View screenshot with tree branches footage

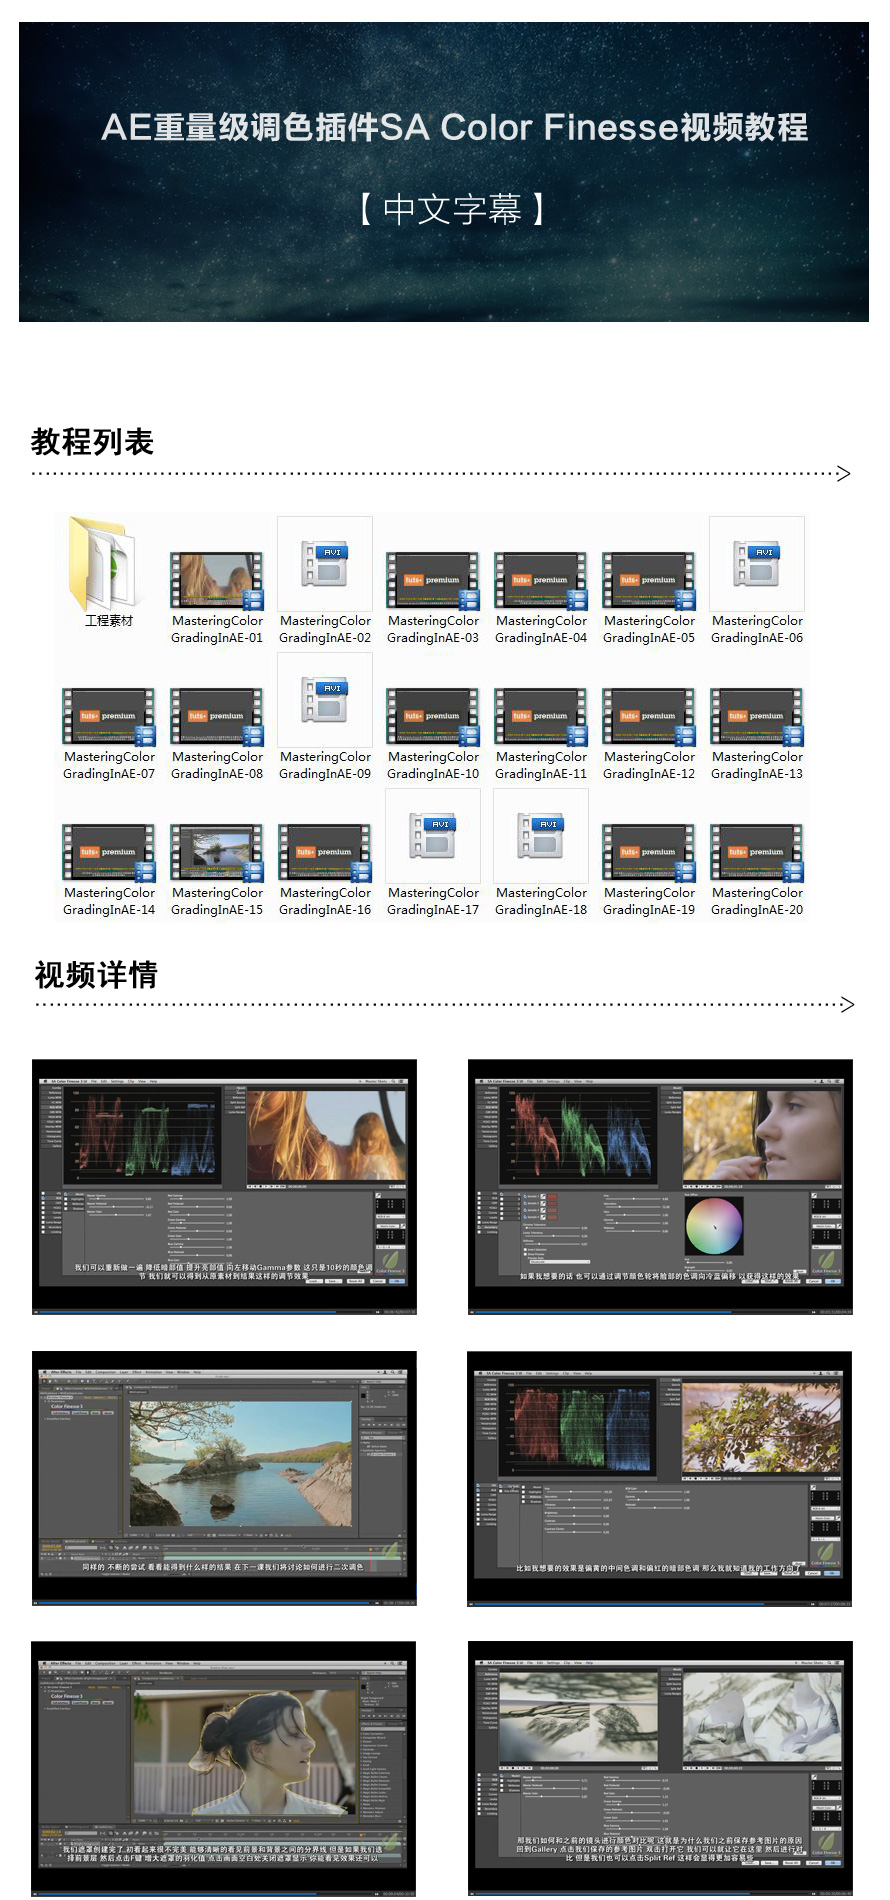(660, 1478)
